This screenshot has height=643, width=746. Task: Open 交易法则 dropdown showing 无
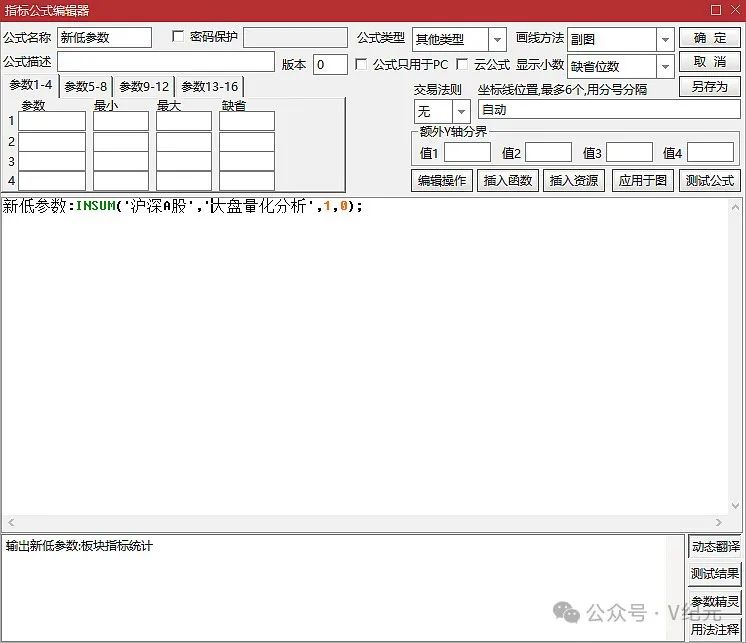tap(442, 111)
